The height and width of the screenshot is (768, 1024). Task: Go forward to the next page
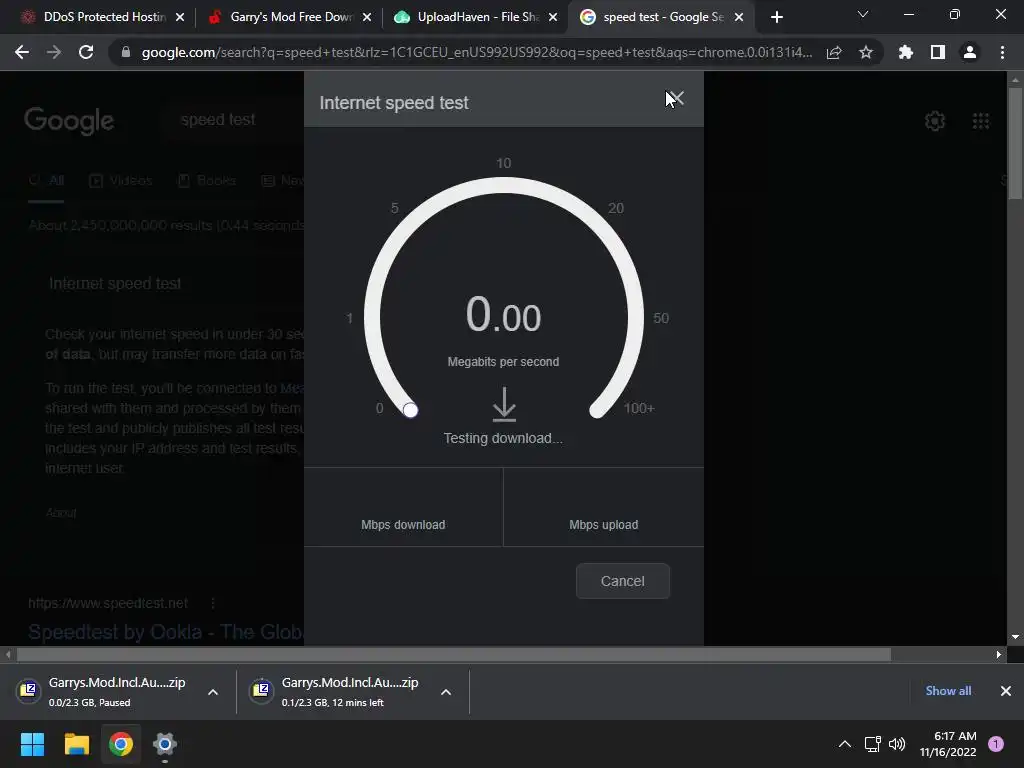54,52
